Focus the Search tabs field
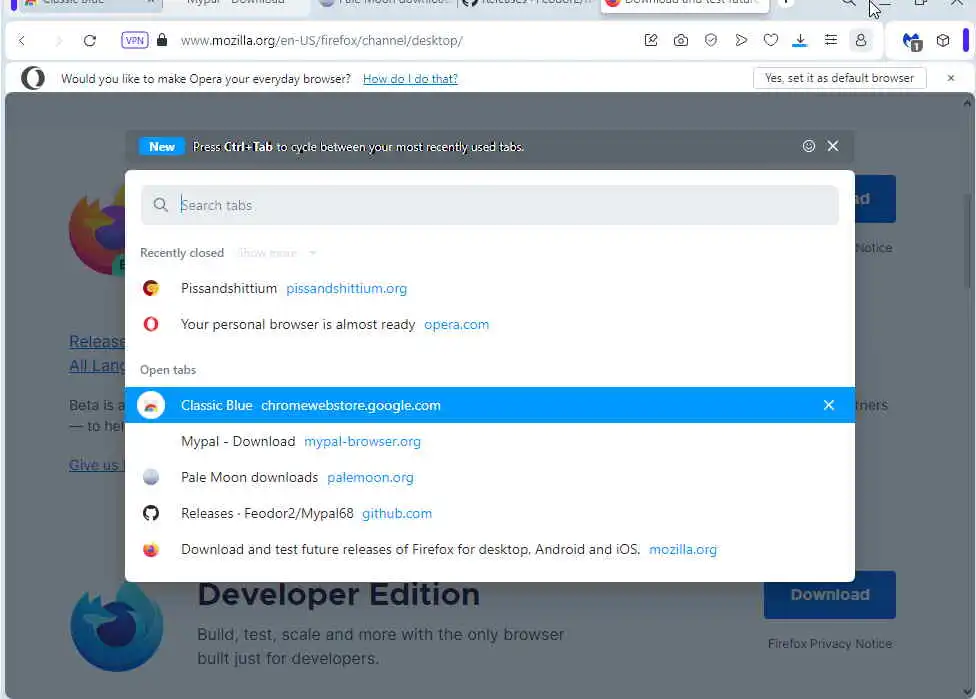976x699 pixels. (489, 205)
